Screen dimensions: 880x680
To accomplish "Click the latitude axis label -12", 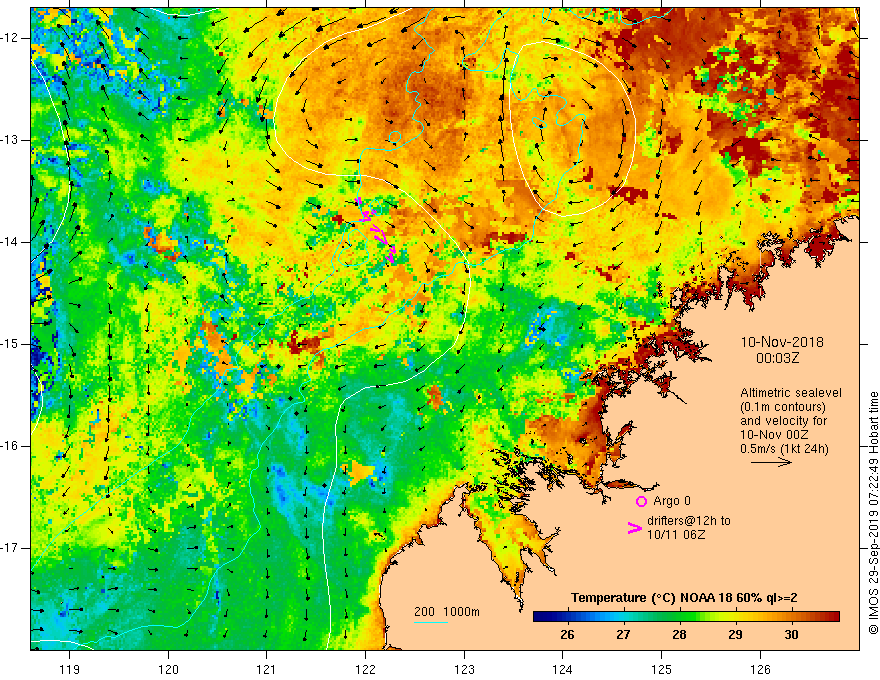I will coord(11,38).
